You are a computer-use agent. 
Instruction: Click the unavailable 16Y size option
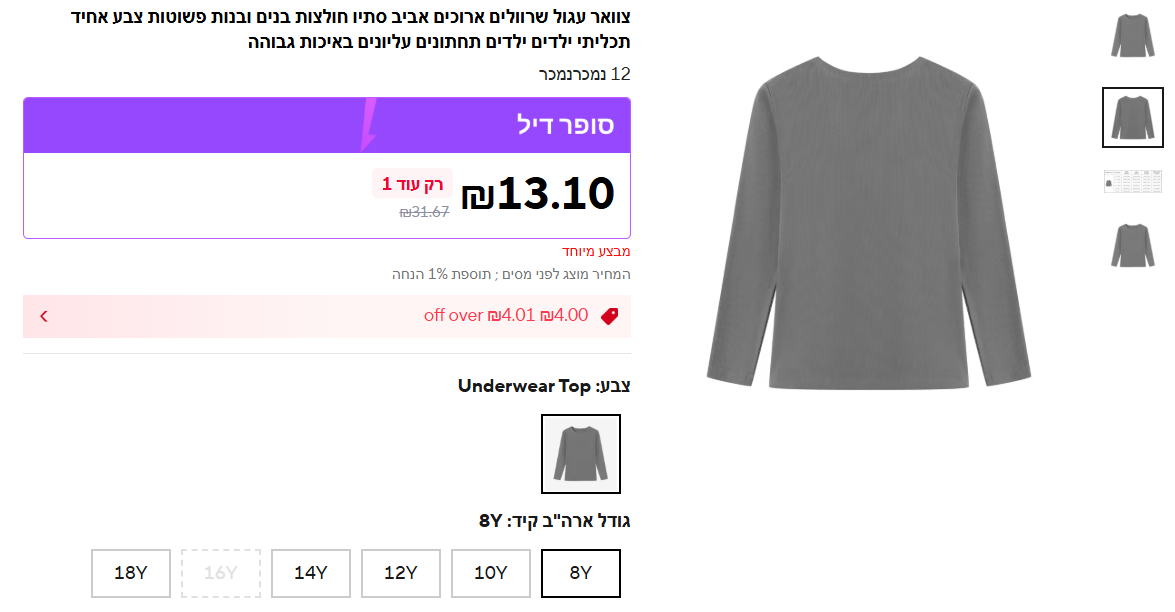(221, 573)
